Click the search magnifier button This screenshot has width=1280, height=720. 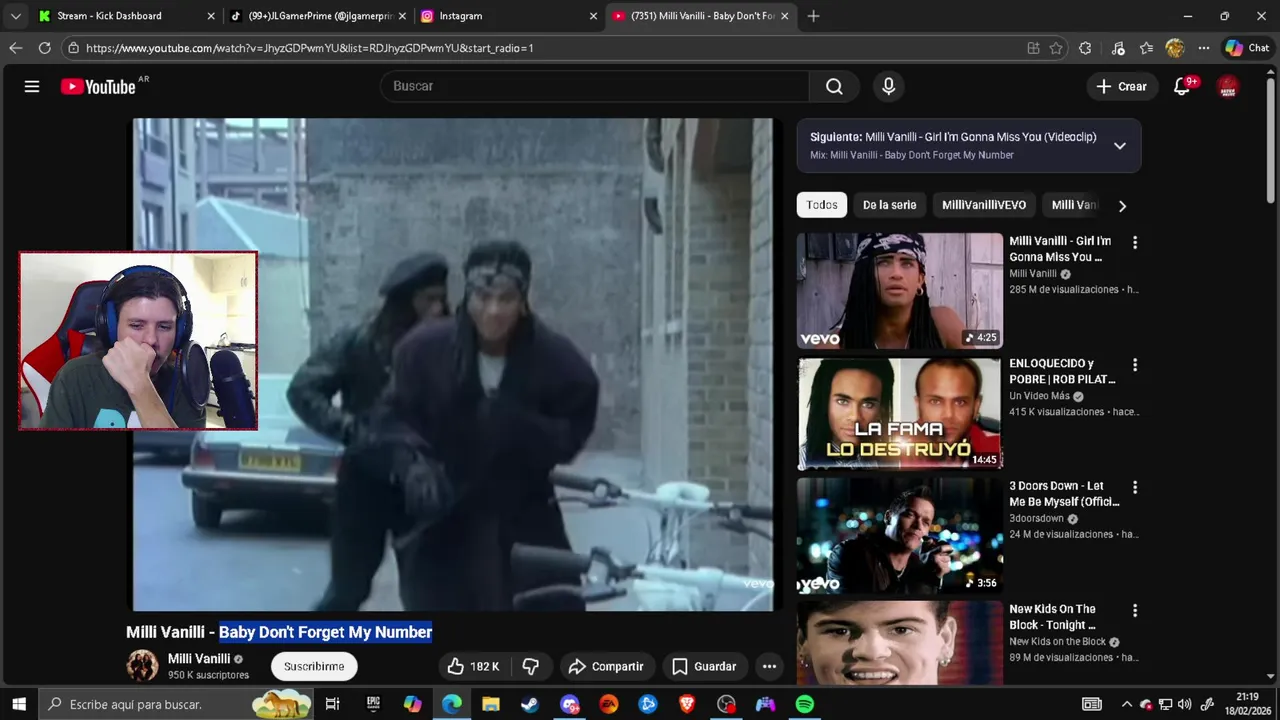coord(834,86)
